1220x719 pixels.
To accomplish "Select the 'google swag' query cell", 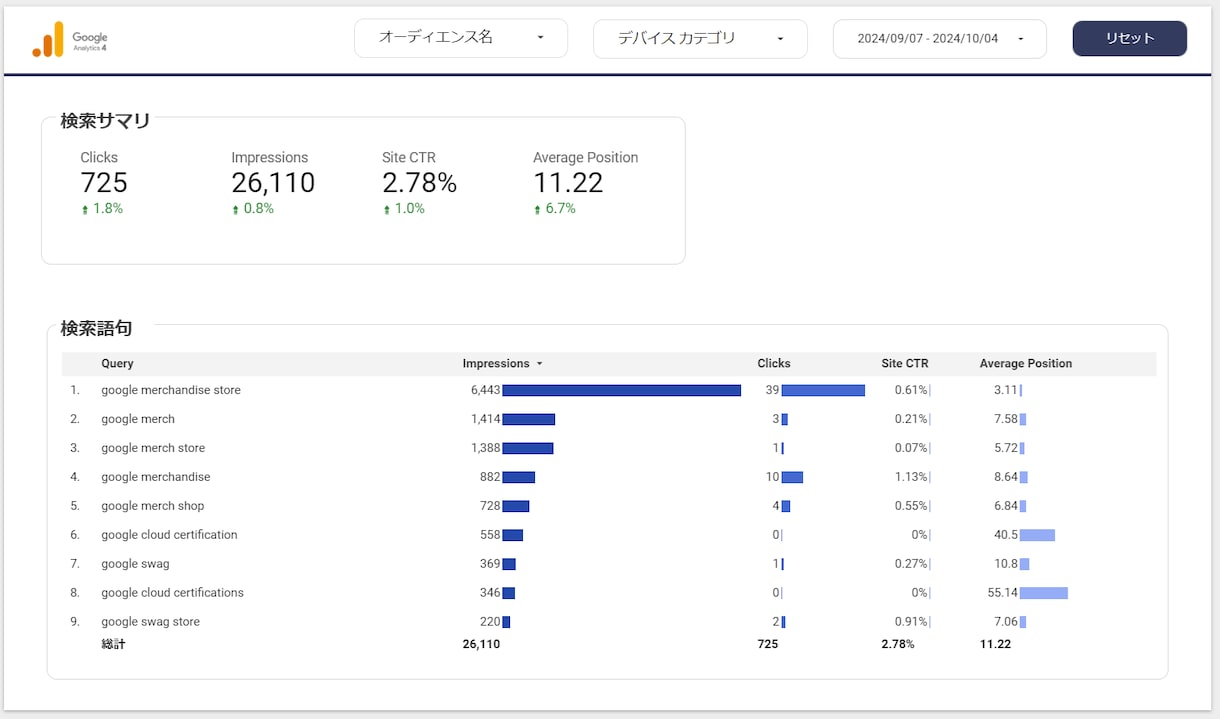I will click(x=136, y=564).
